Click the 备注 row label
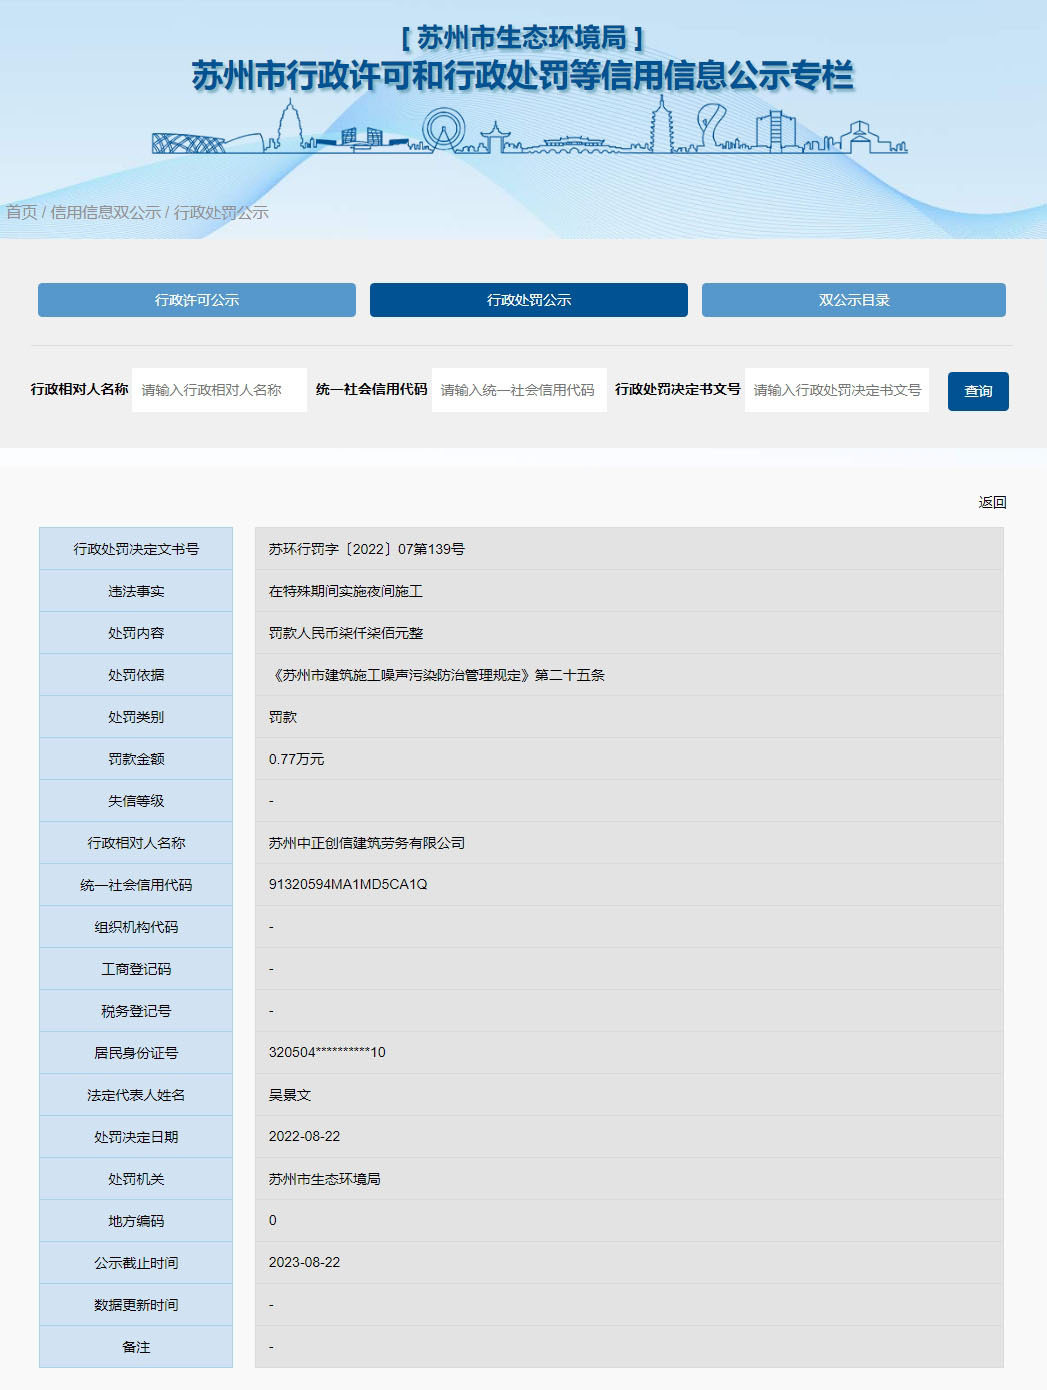The height and width of the screenshot is (1390, 1047). (136, 1347)
